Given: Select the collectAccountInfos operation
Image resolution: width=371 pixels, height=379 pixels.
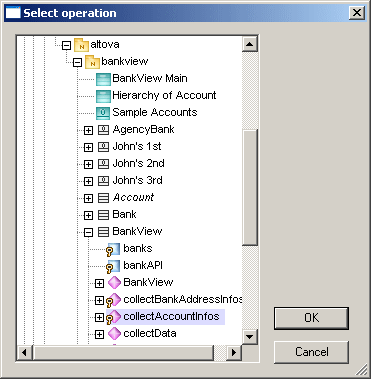Looking at the screenshot, I should 171,316.
